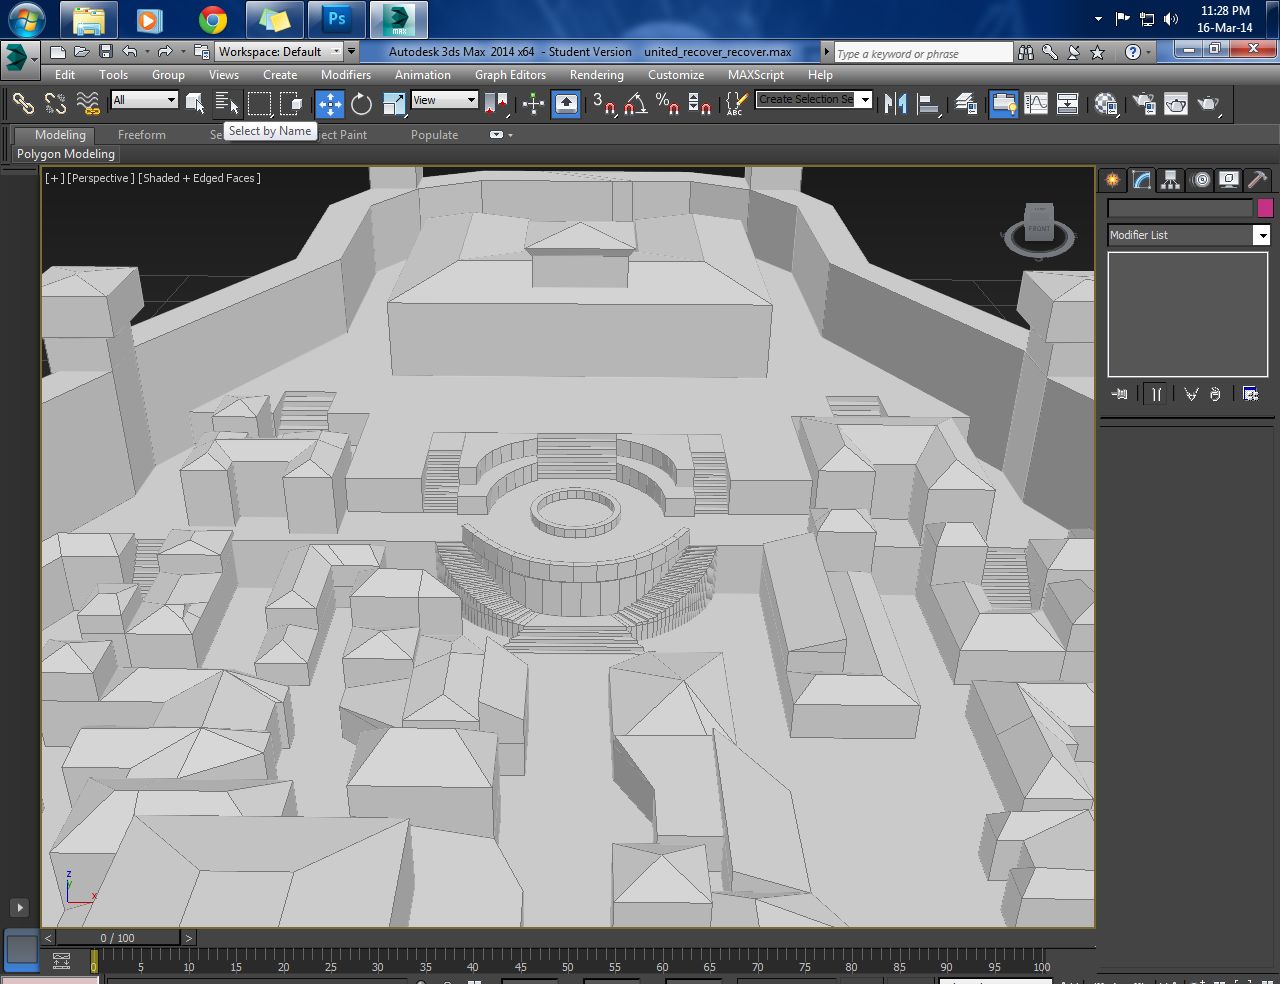Image resolution: width=1280 pixels, height=984 pixels.
Task: Open the View reference coordinate dropdown
Action: [444, 100]
